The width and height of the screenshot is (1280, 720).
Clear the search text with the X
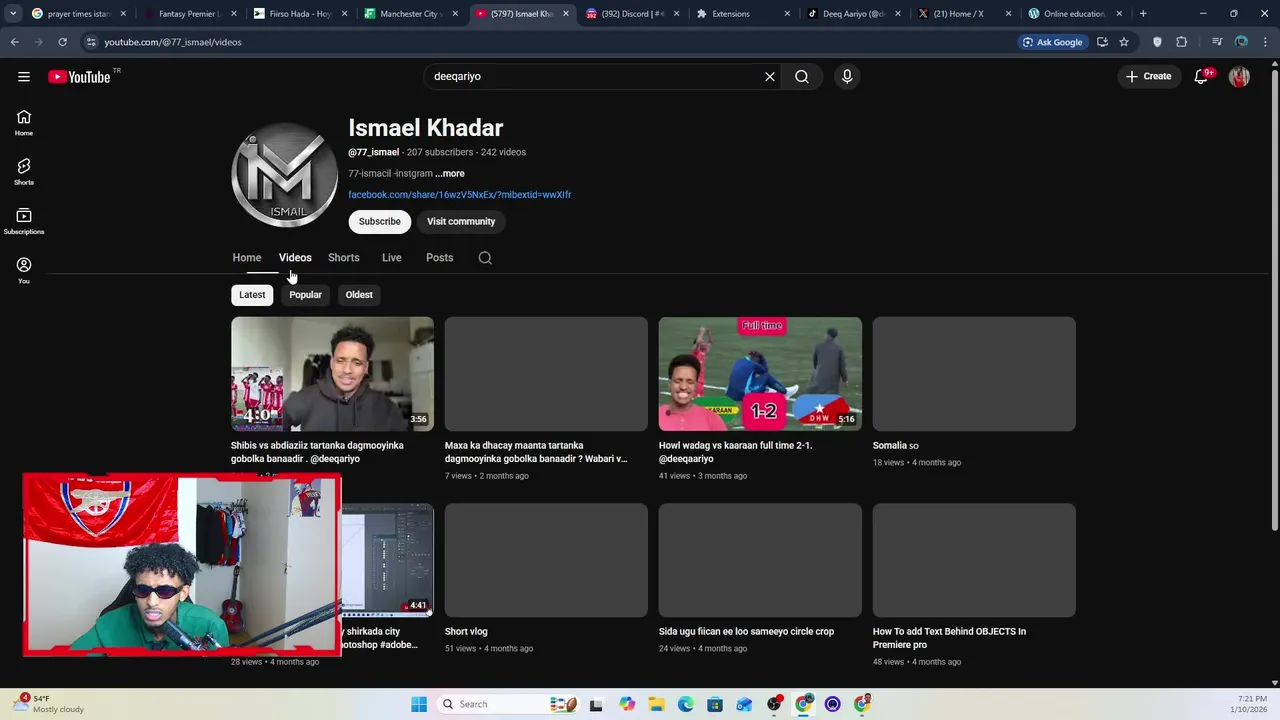[770, 76]
